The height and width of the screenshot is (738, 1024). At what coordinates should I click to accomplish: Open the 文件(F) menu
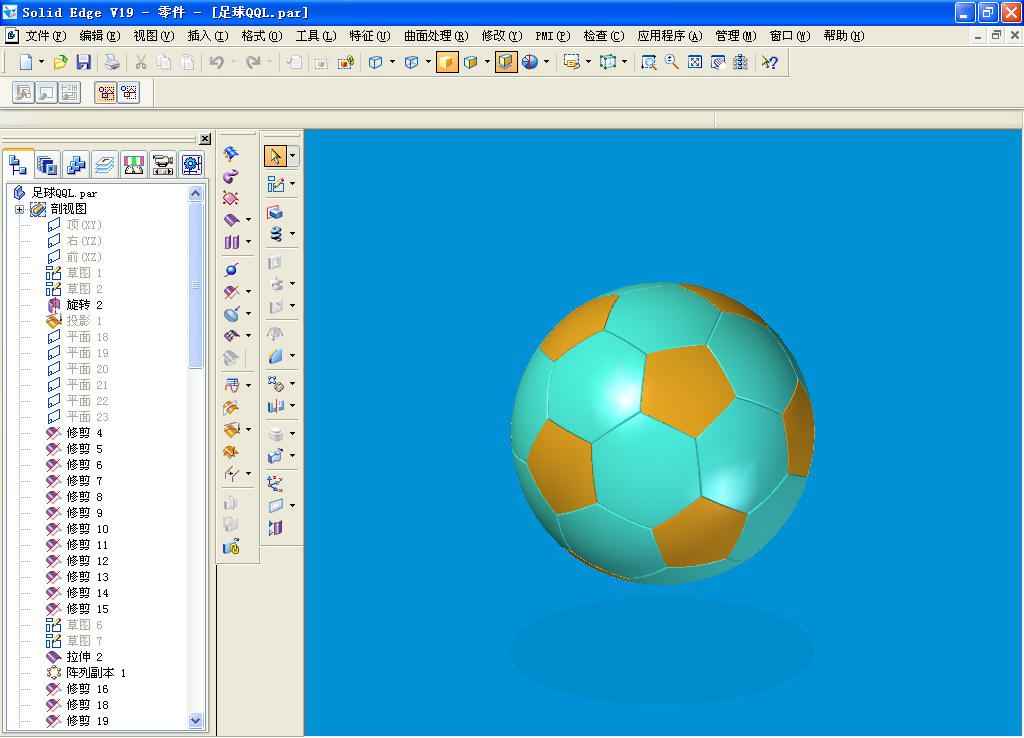46,36
